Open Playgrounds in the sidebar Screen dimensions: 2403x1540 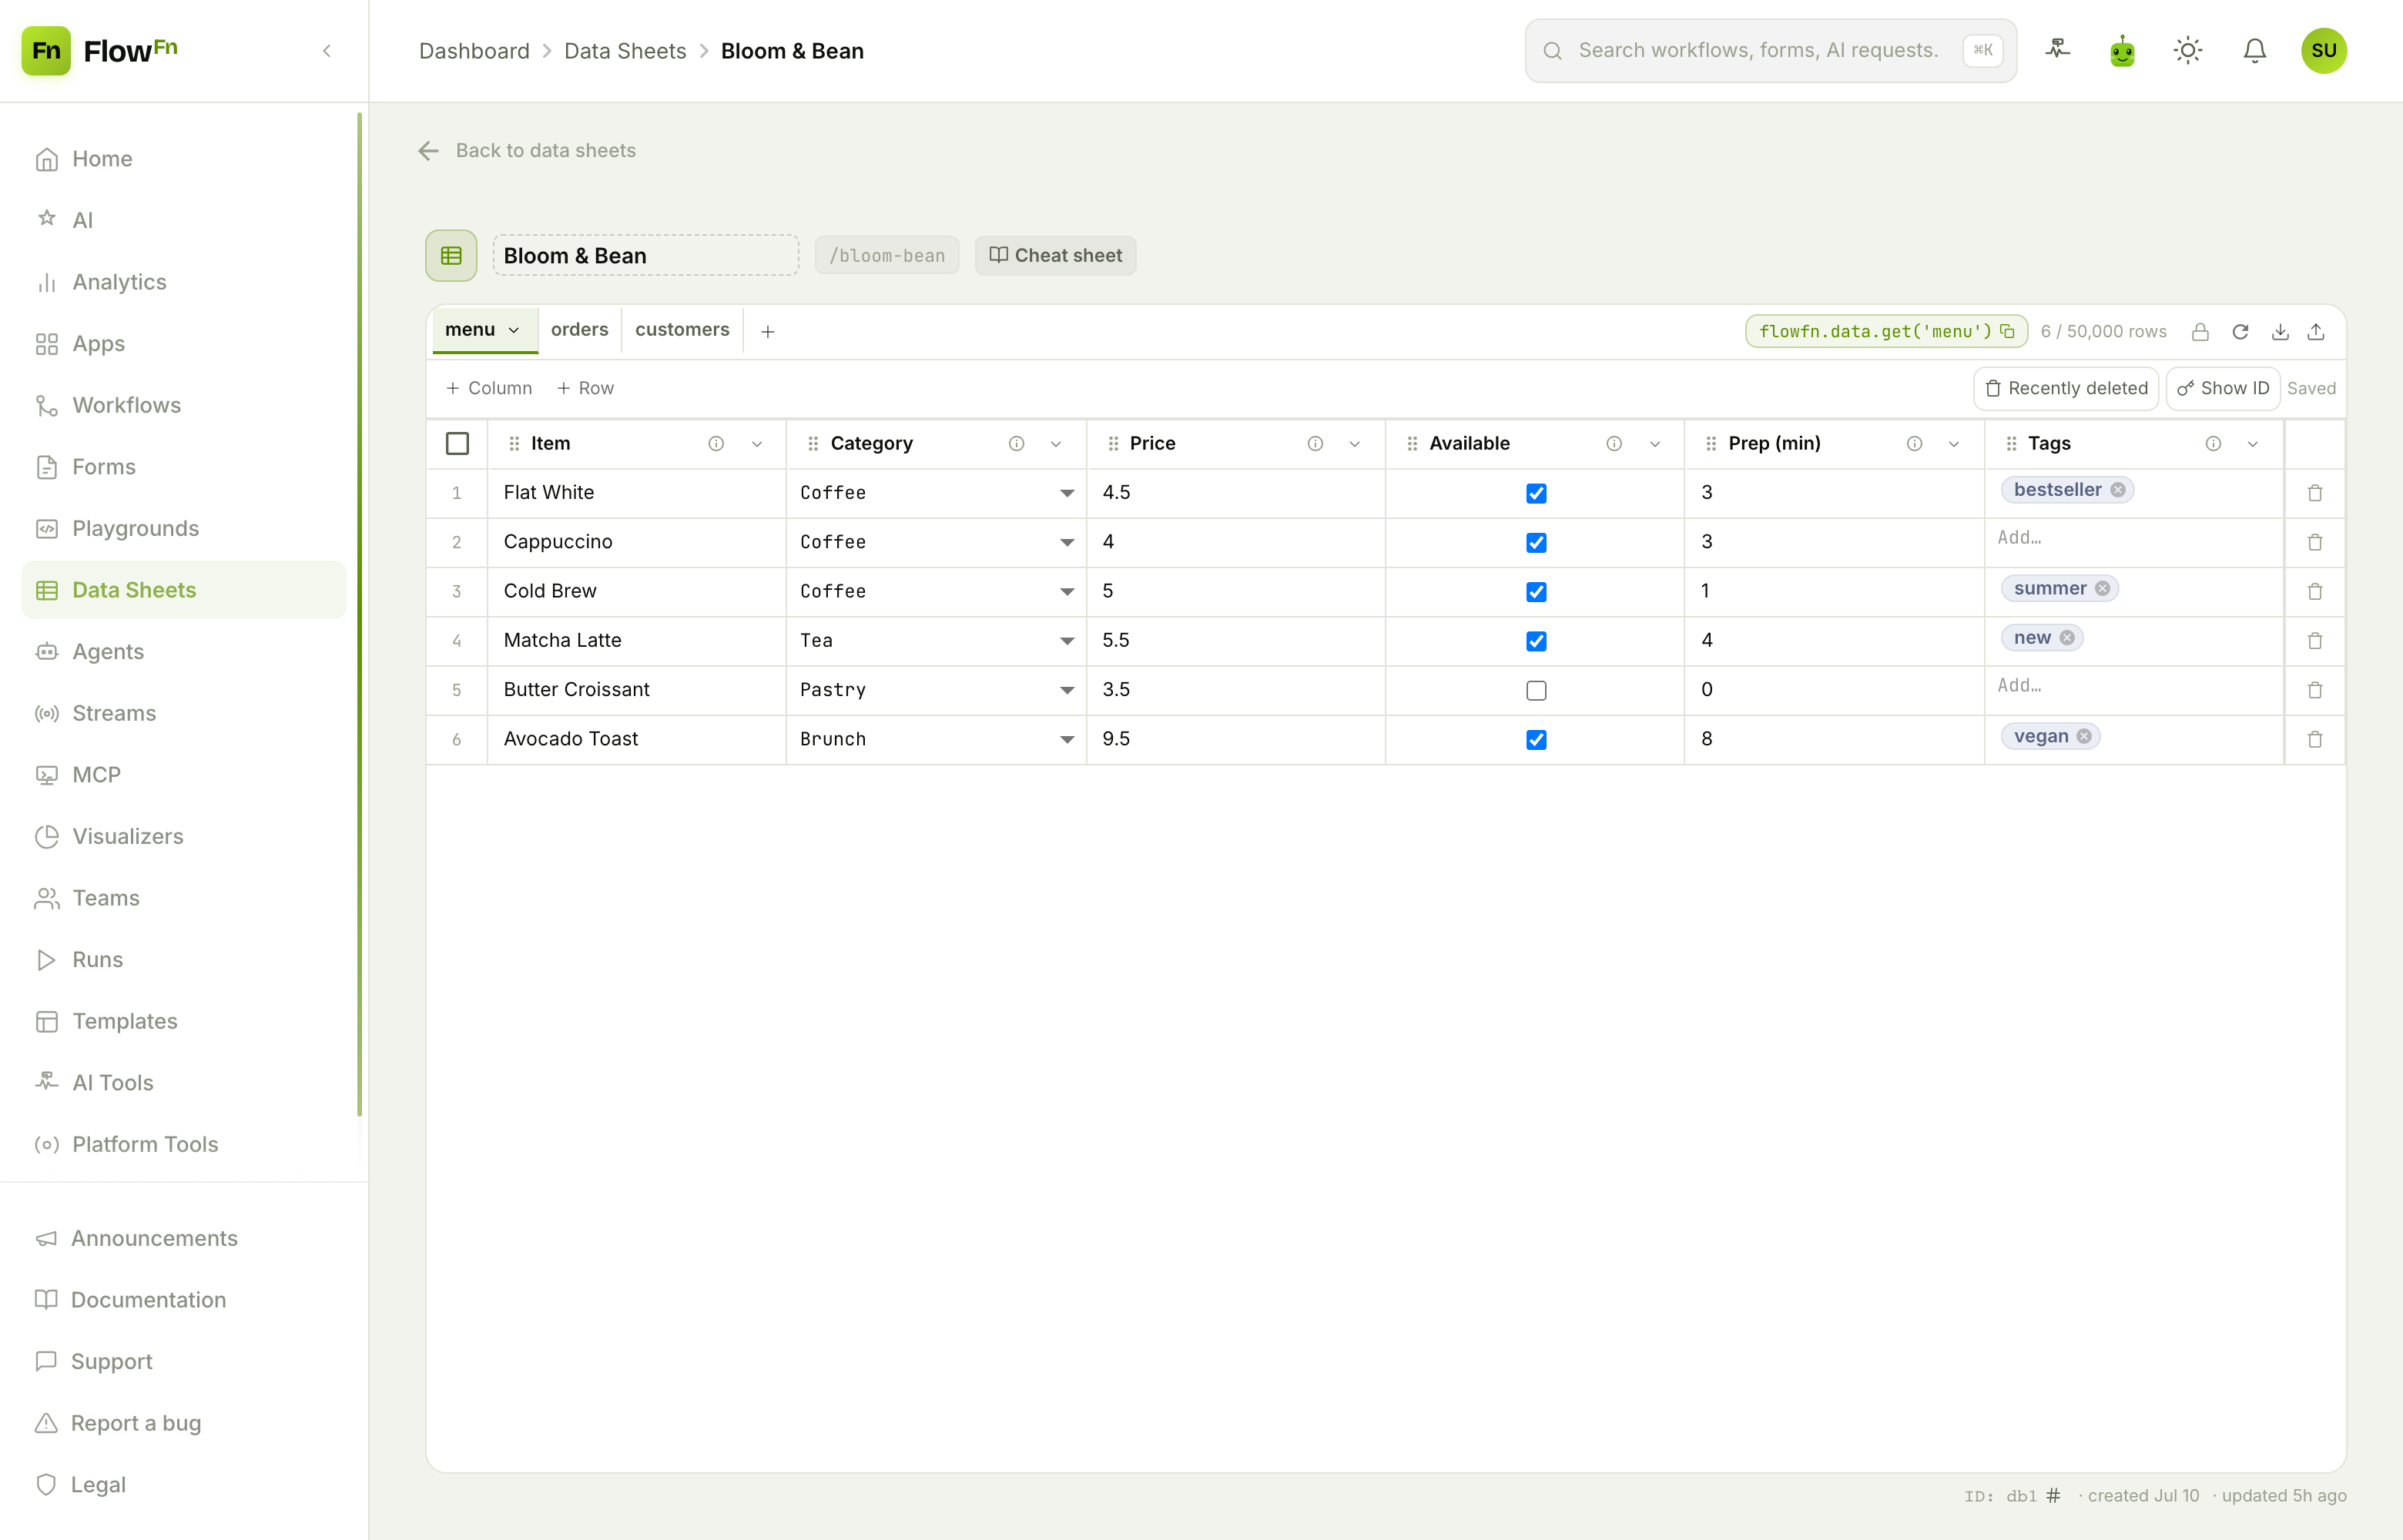click(184, 528)
